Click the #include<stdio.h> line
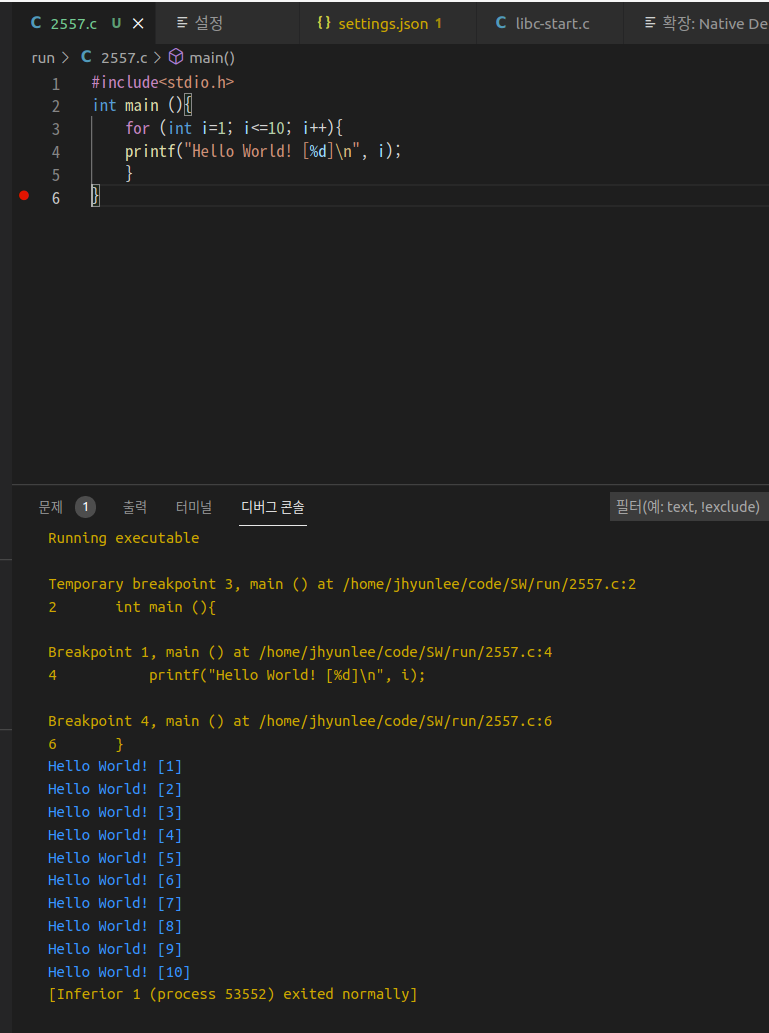Image resolution: width=769 pixels, height=1033 pixels. click(163, 83)
